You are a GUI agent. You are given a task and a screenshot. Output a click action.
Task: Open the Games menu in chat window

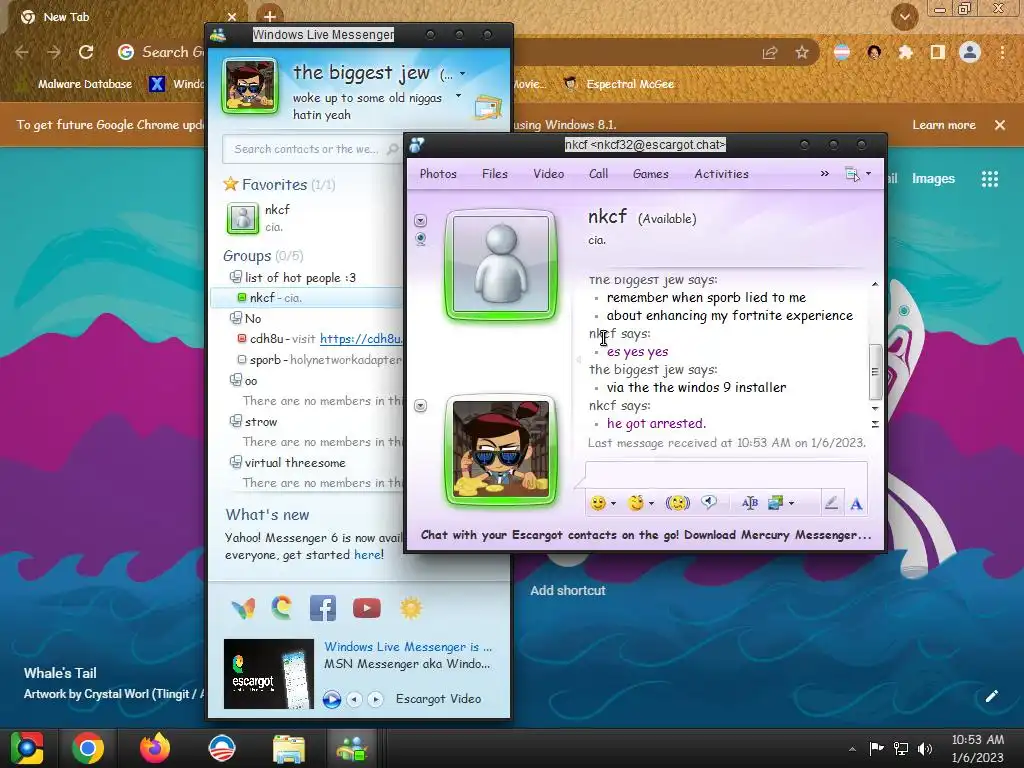pos(650,174)
